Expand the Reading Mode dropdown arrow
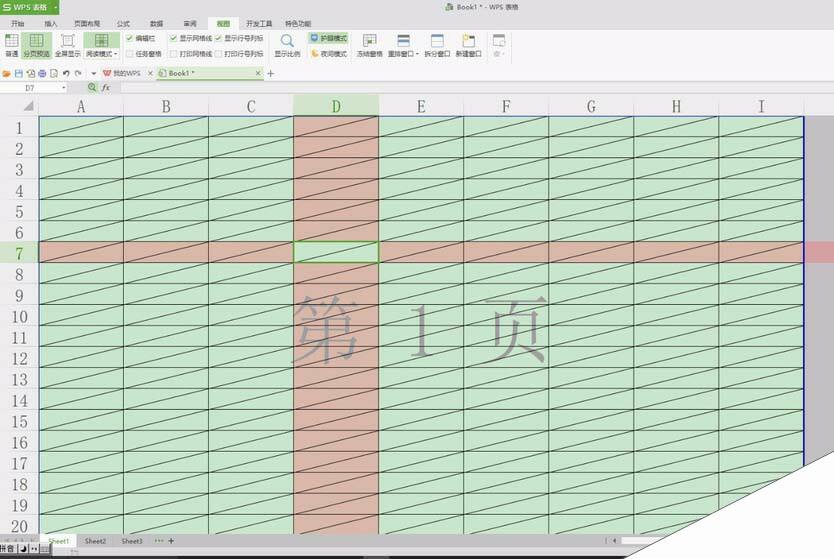This screenshot has height=559, width=834. pos(115,54)
